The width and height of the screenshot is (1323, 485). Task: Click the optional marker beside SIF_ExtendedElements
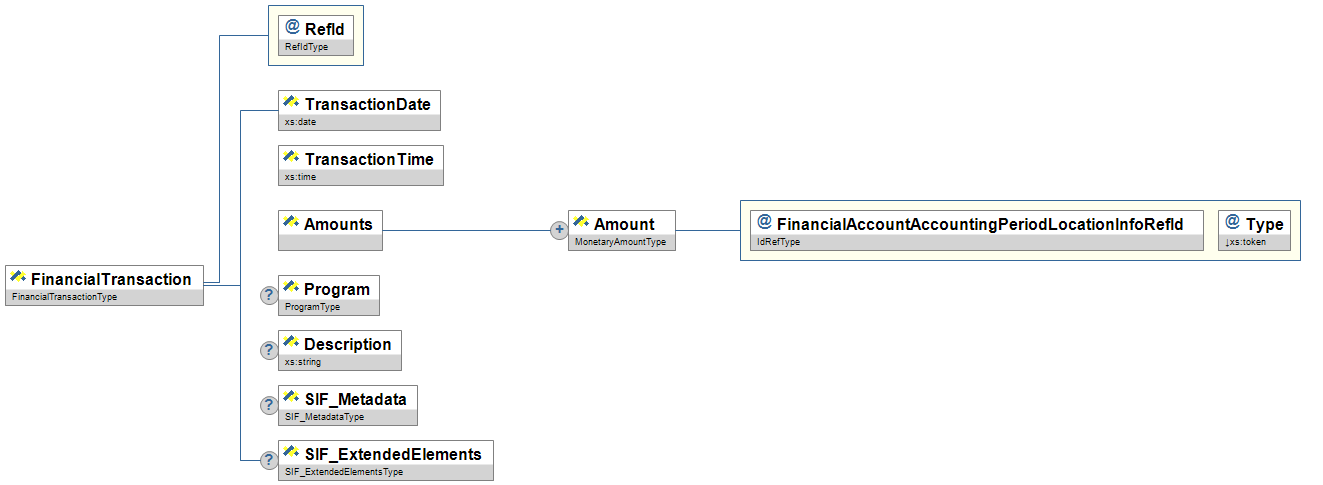click(269, 460)
